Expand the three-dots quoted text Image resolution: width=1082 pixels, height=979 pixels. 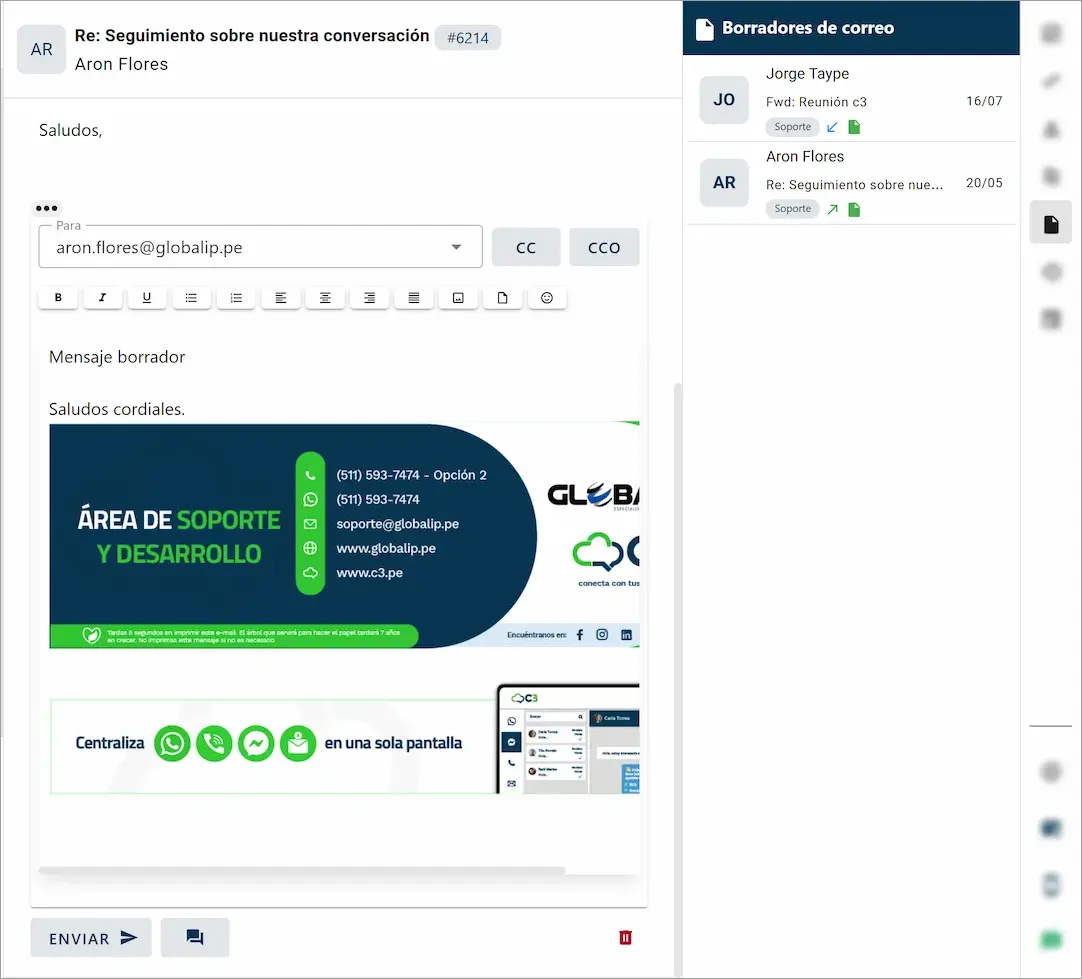pos(46,208)
